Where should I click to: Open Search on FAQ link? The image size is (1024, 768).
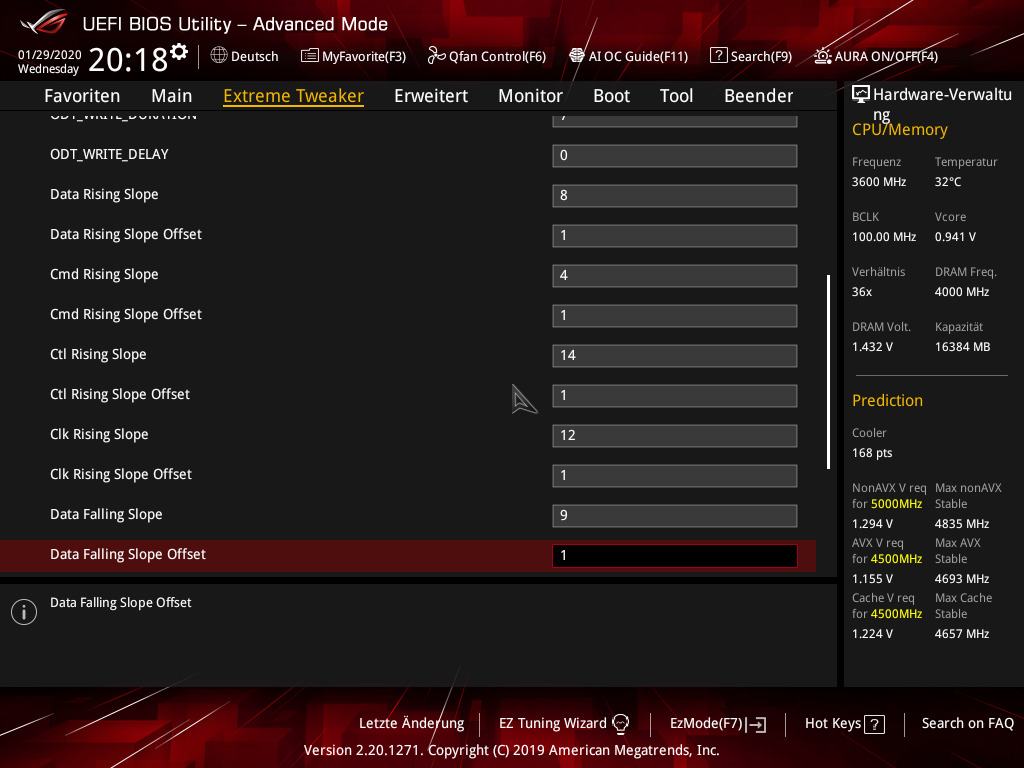[967, 724]
